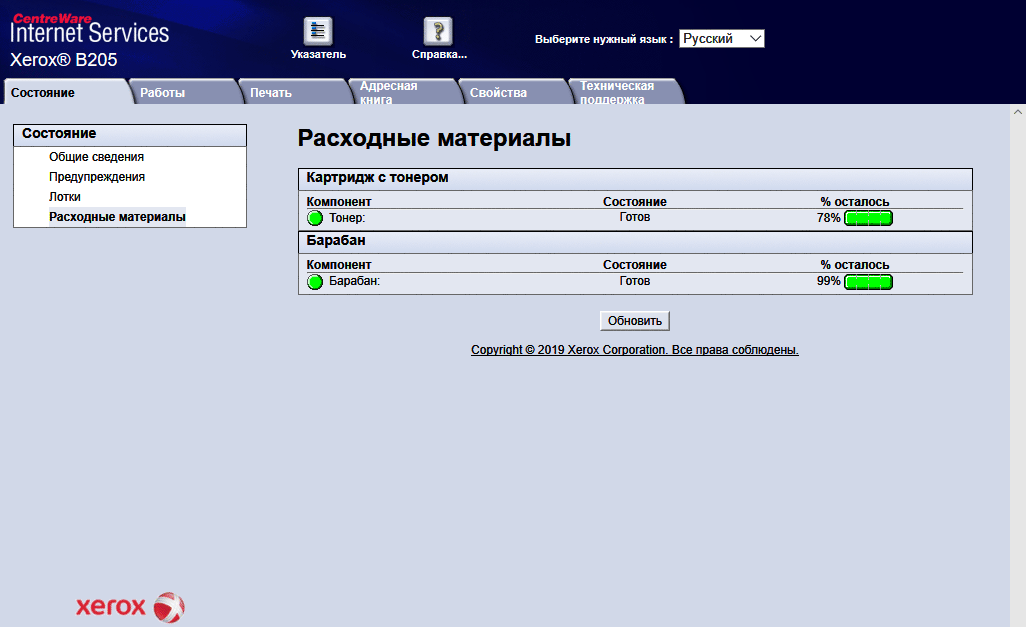Click the green status dot beside Тонер

(315, 218)
